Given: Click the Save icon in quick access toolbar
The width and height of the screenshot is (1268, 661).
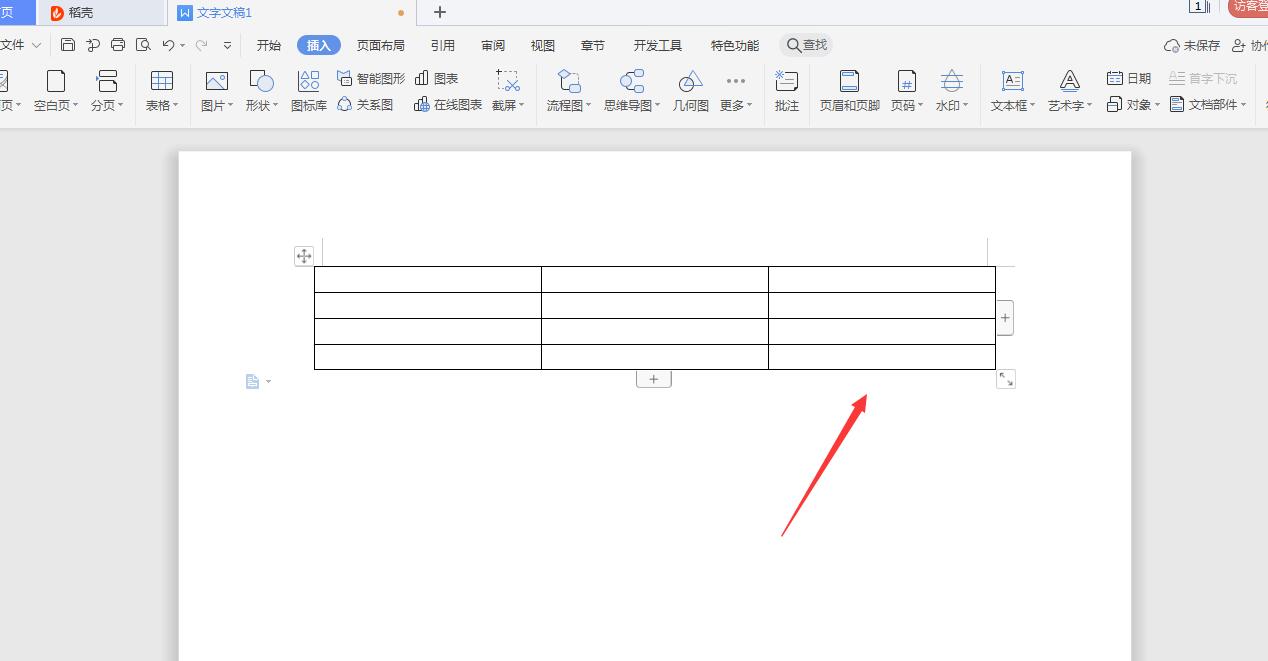Looking at the screenshot, I should tap(68, 45).
